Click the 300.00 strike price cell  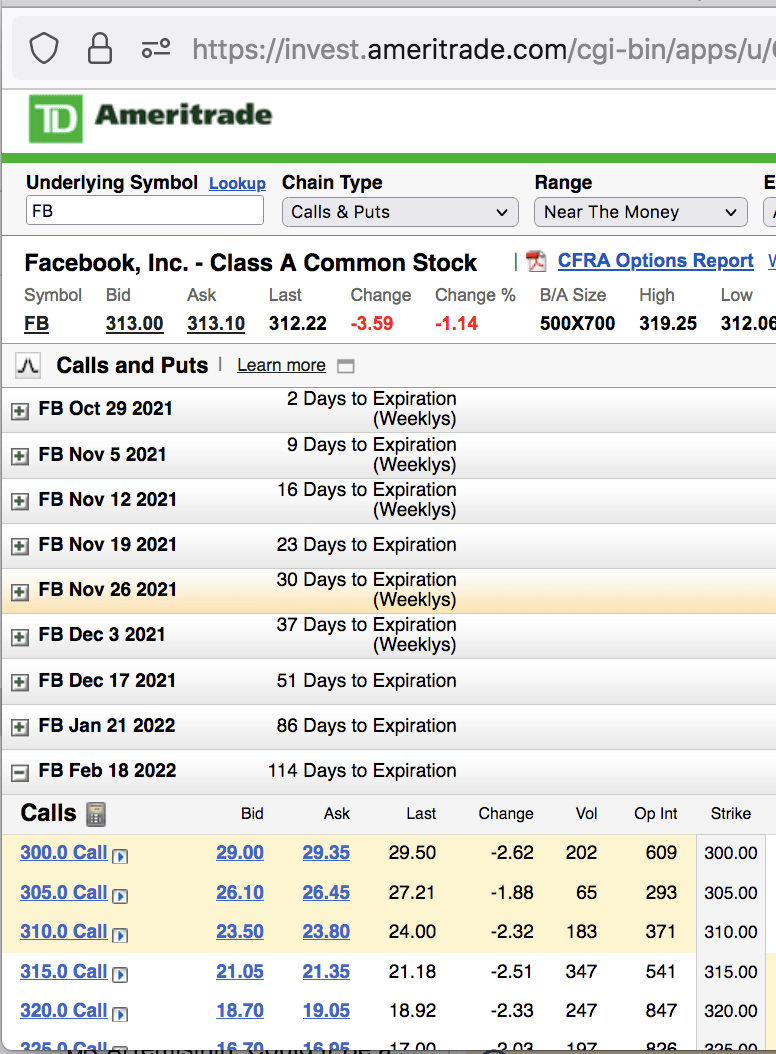point(731,854)
